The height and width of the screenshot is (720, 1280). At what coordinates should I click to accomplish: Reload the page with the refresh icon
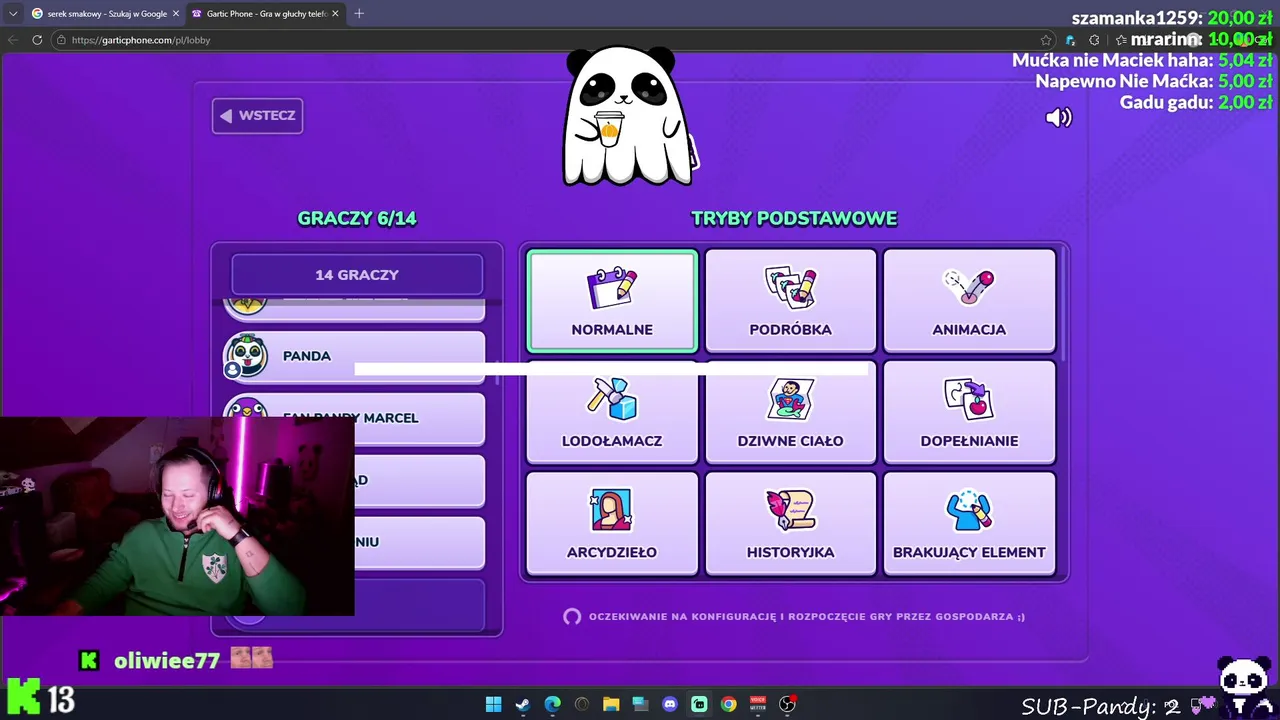coord(37,40)
